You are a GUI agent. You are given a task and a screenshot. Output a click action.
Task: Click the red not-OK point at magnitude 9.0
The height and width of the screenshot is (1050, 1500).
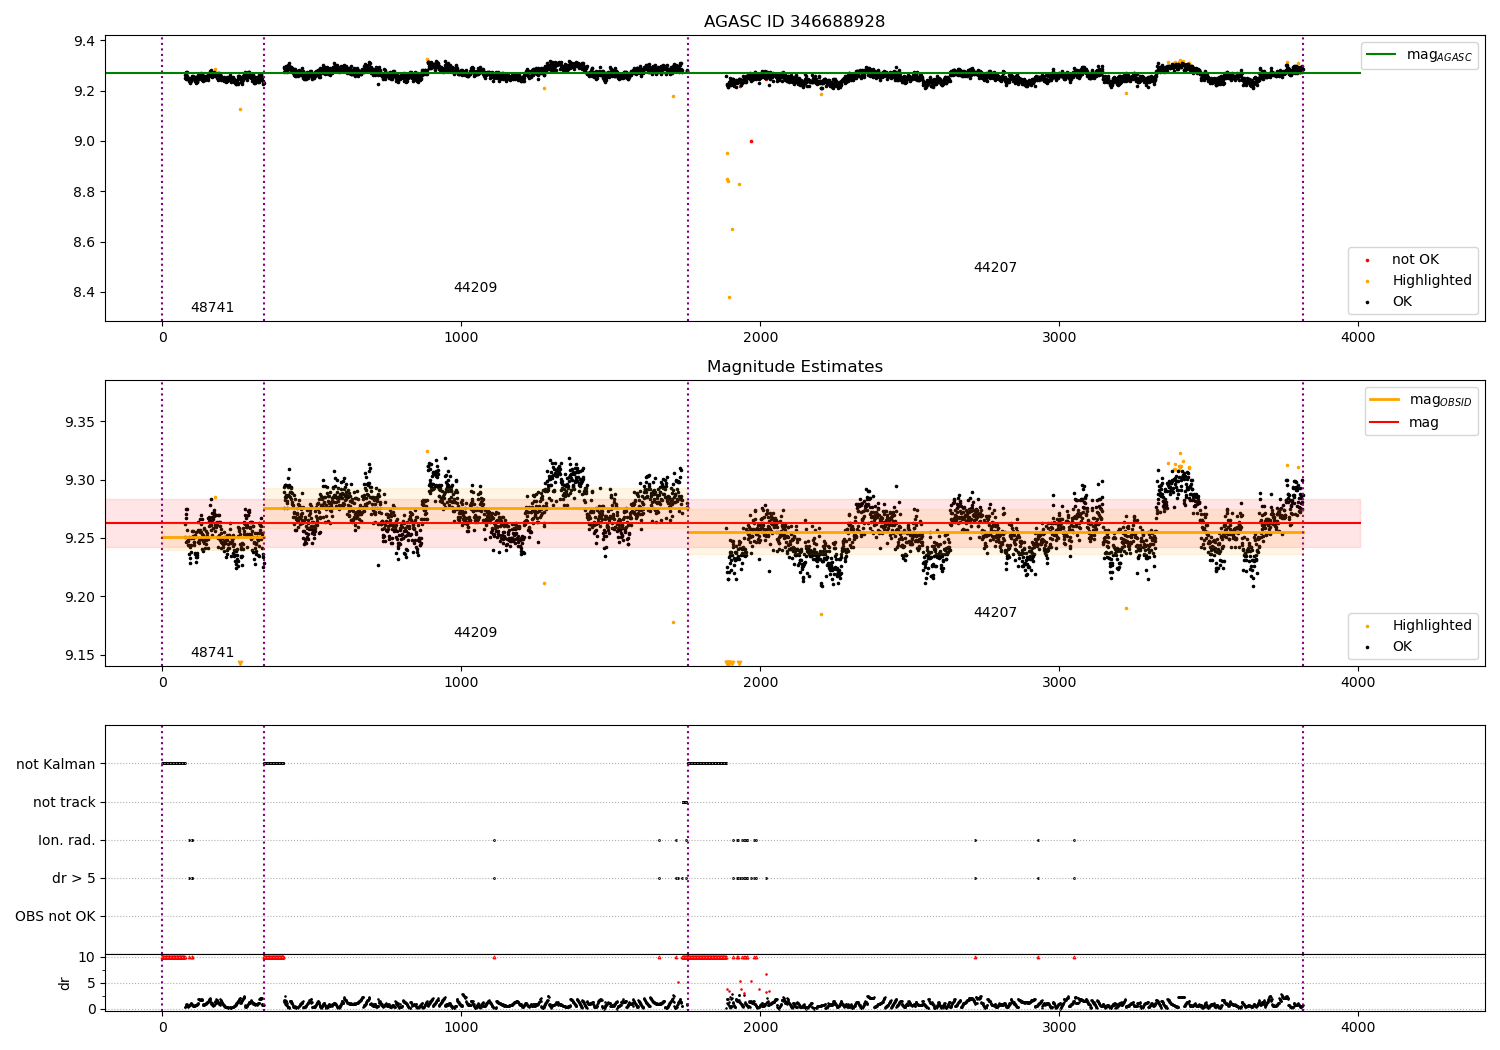click(x=751, y=141)
